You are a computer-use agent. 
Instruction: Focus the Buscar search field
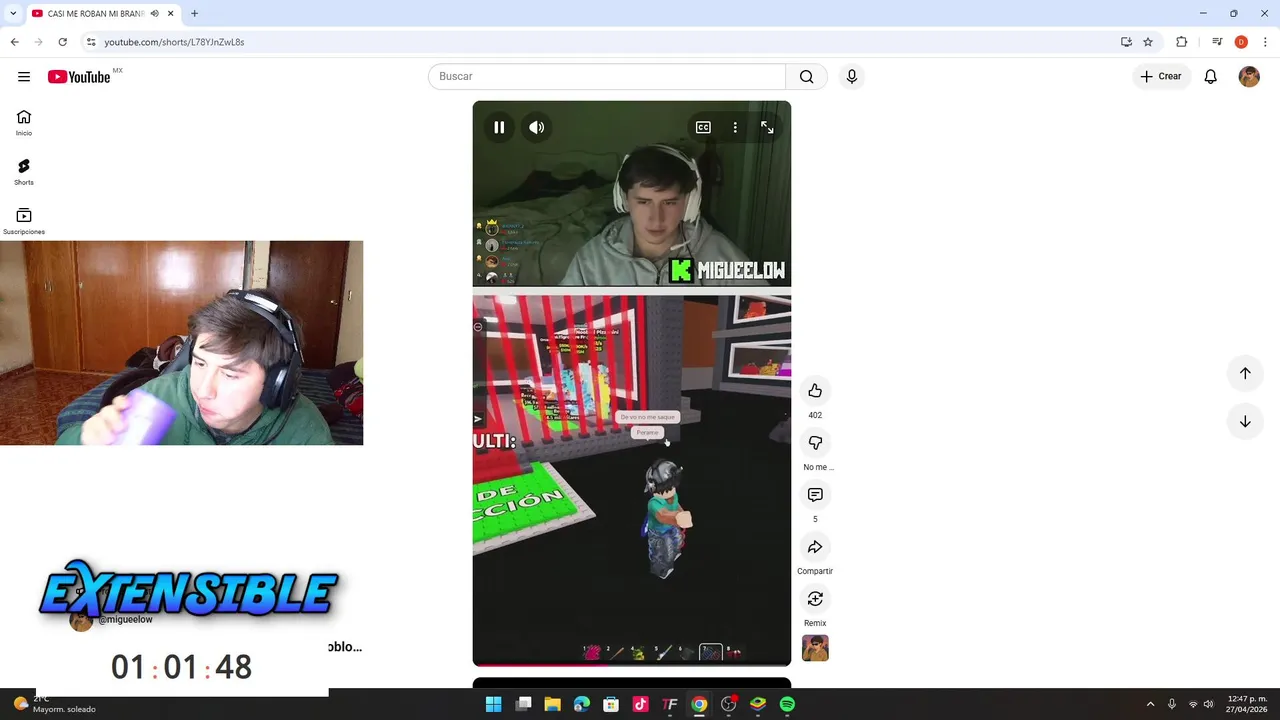coord(607,76)
